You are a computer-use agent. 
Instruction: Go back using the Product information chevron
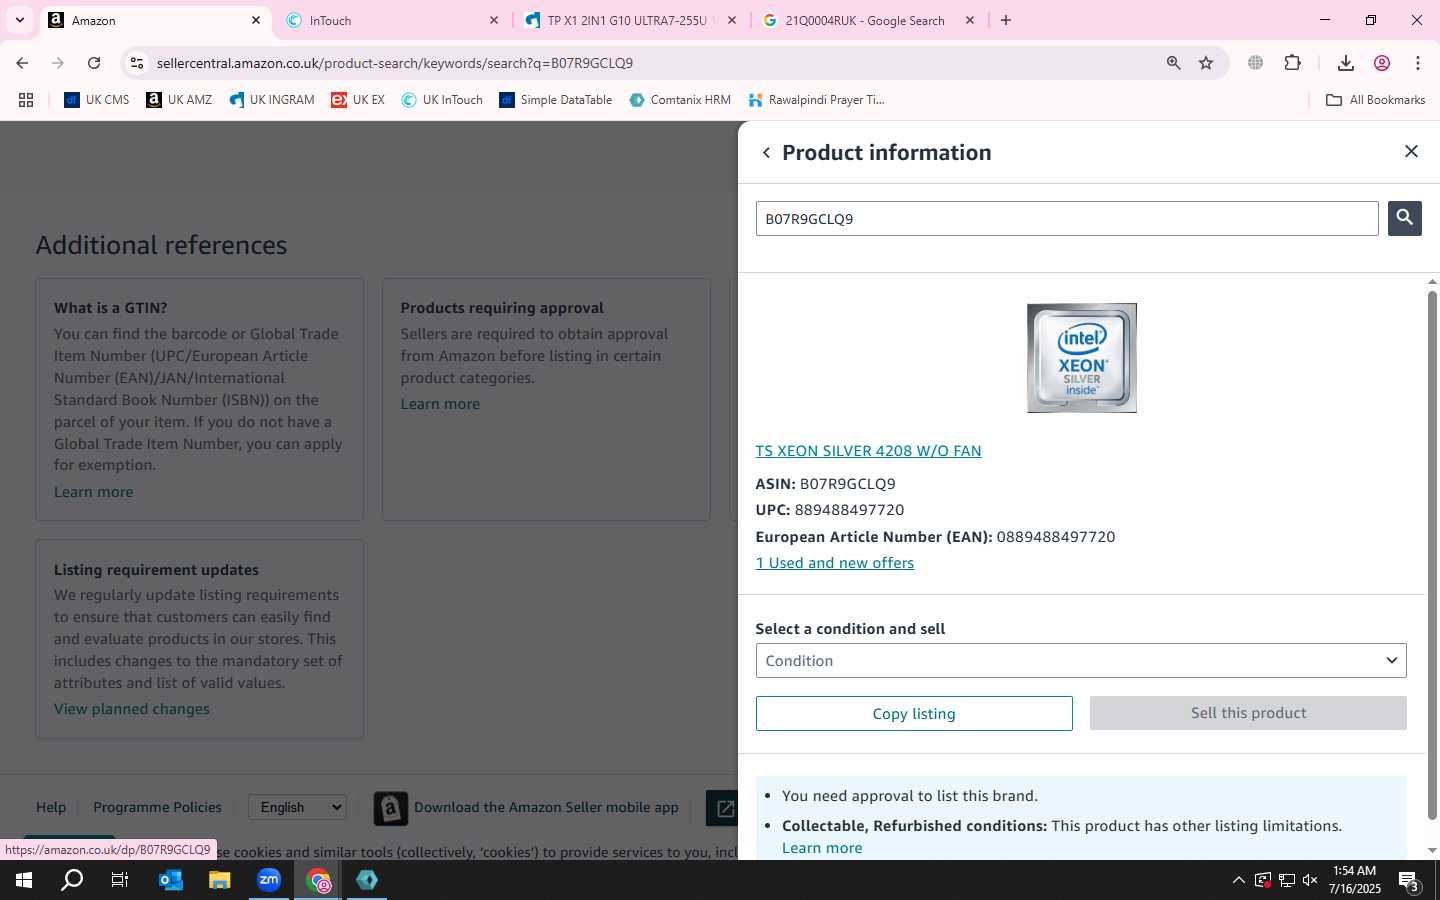[x=766, y=153]
